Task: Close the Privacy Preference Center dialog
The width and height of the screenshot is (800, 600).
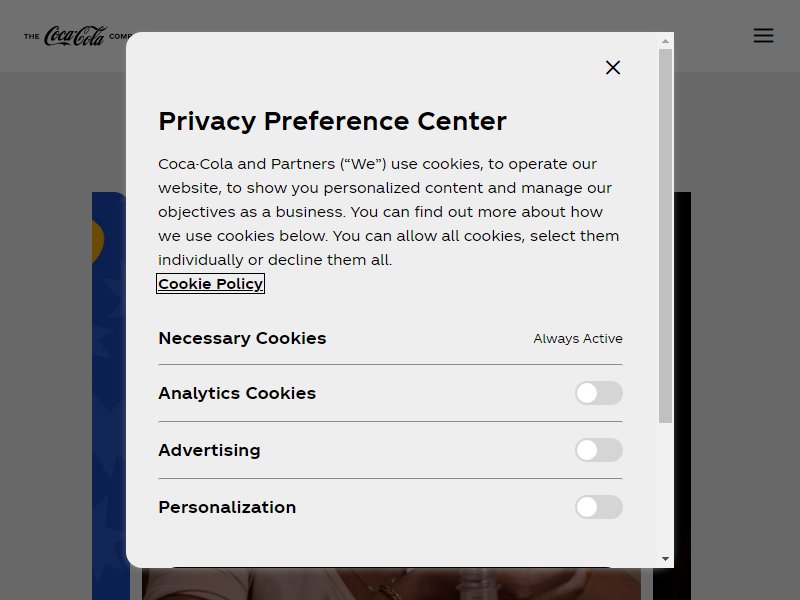Action: [613, 67]
